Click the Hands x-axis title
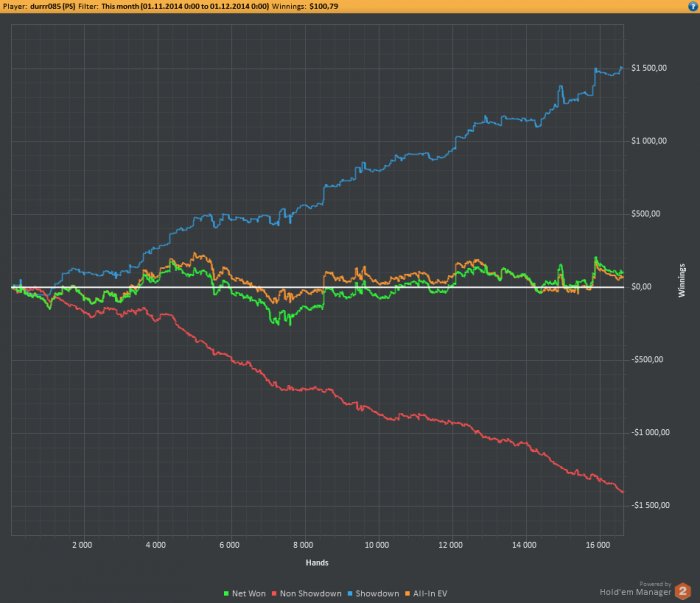 317,563
